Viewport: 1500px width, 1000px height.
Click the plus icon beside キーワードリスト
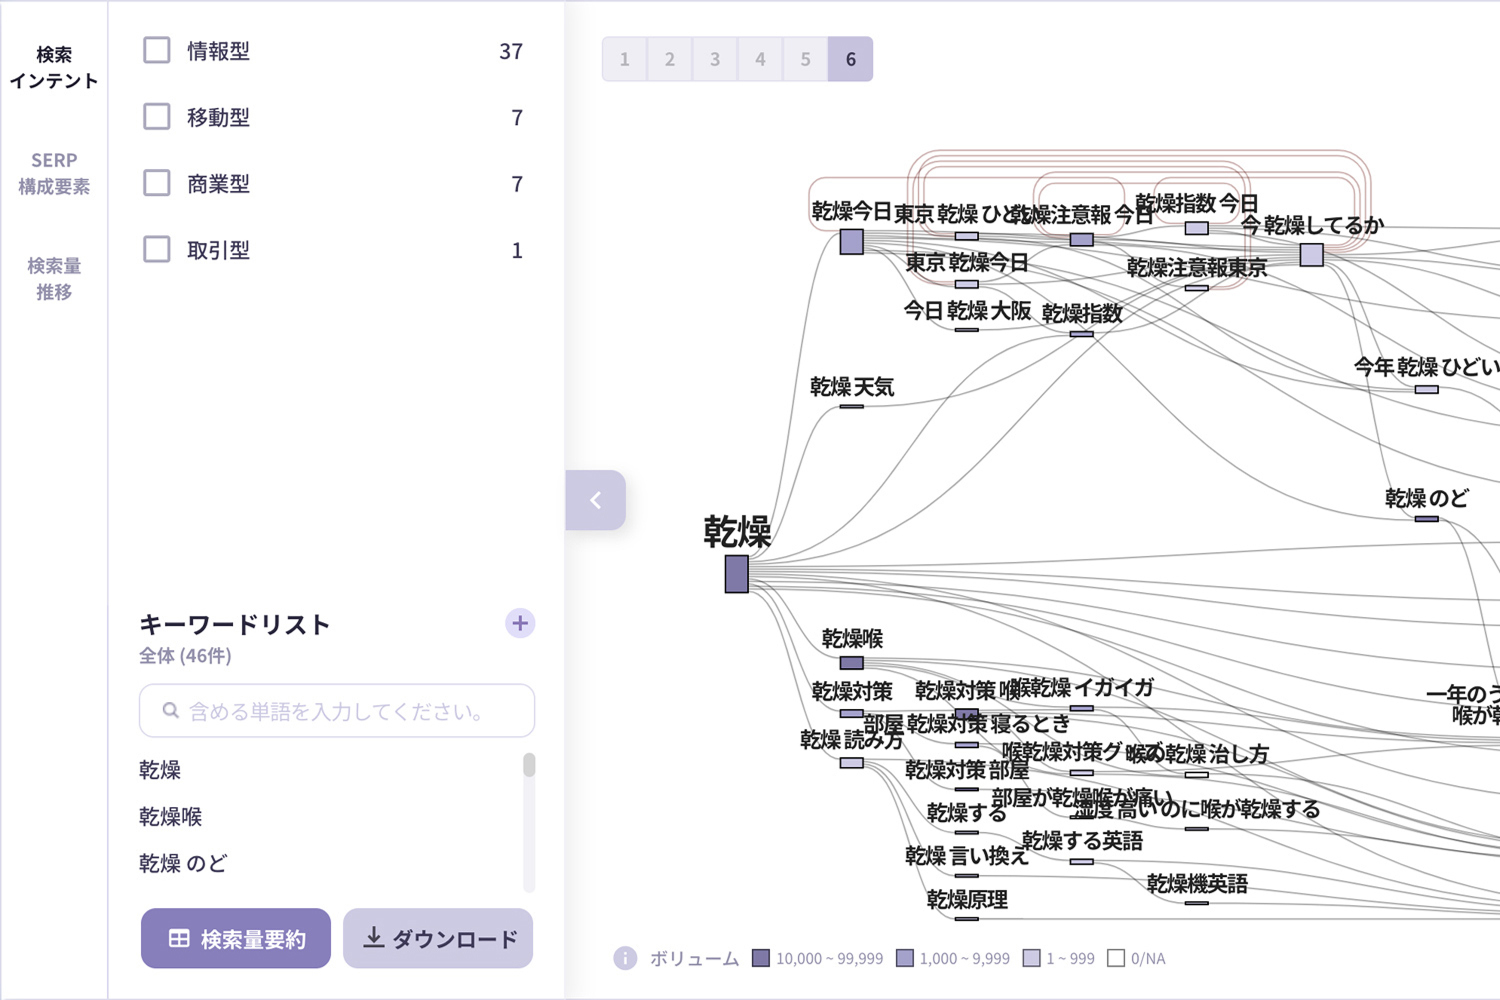(520, 624)
